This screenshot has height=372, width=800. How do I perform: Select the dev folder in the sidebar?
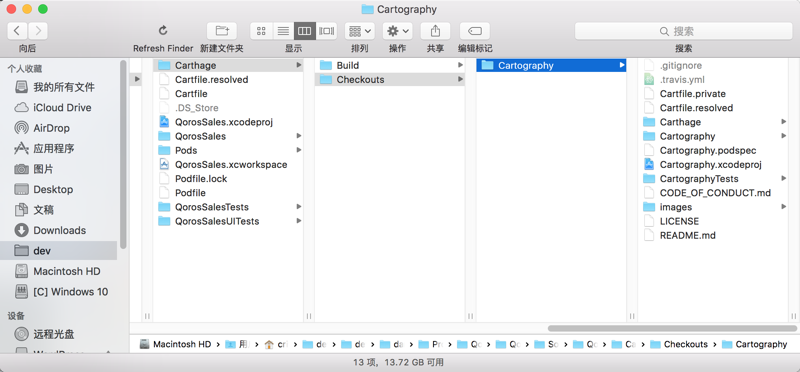coord(59,251)
